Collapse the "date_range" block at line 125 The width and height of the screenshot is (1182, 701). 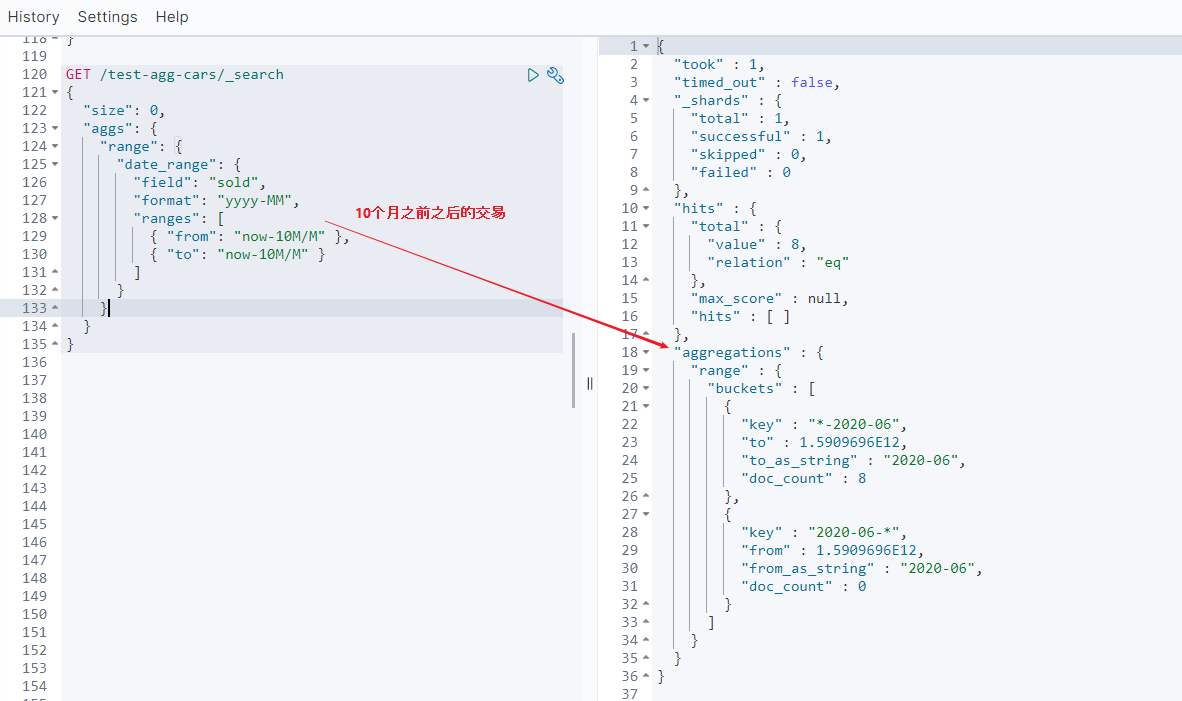click(54, 165)
